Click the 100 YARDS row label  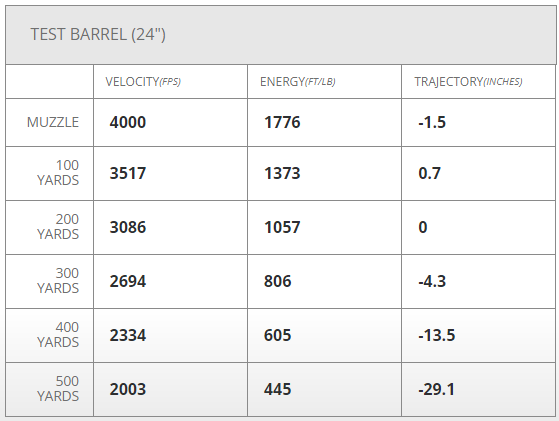click(x=58, y=173)
